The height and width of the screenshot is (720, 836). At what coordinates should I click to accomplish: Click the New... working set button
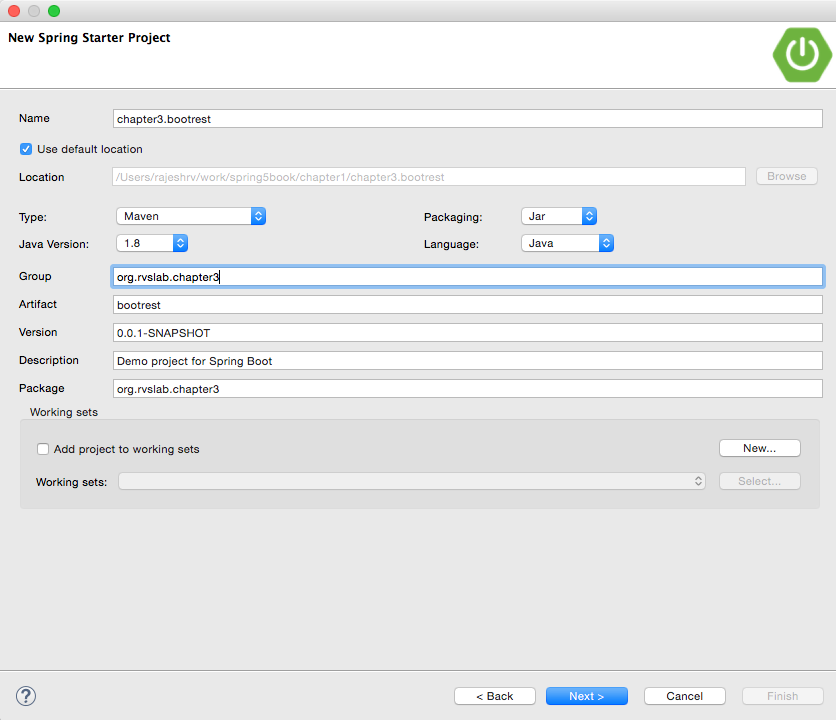point(760,448)
